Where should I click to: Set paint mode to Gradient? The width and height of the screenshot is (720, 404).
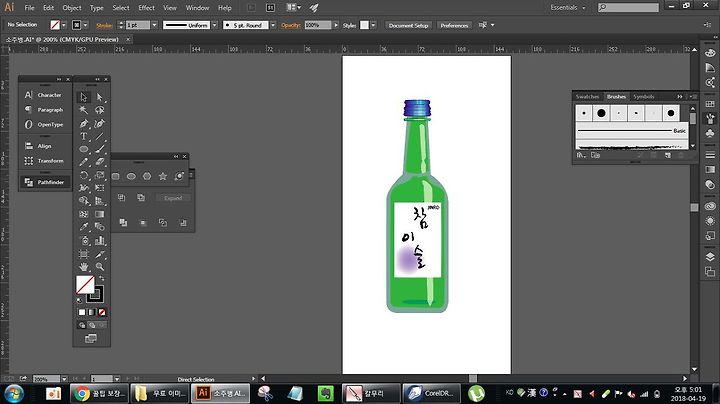(x=92, y=312)
